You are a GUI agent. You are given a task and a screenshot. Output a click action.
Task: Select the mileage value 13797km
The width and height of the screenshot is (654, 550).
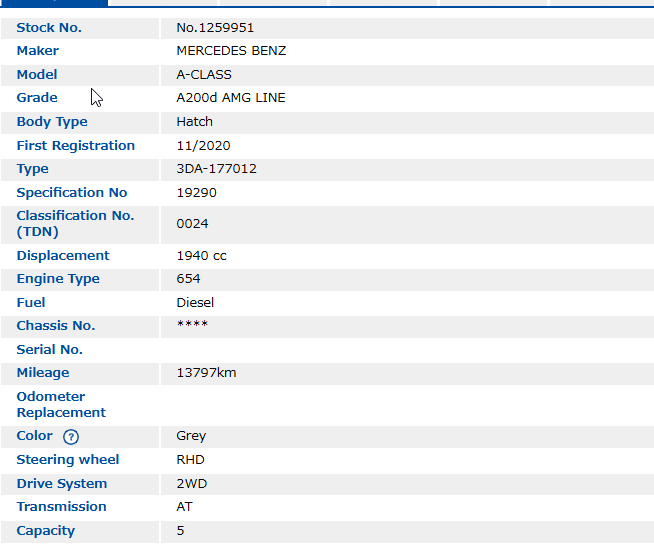click(x=206, y=373)
